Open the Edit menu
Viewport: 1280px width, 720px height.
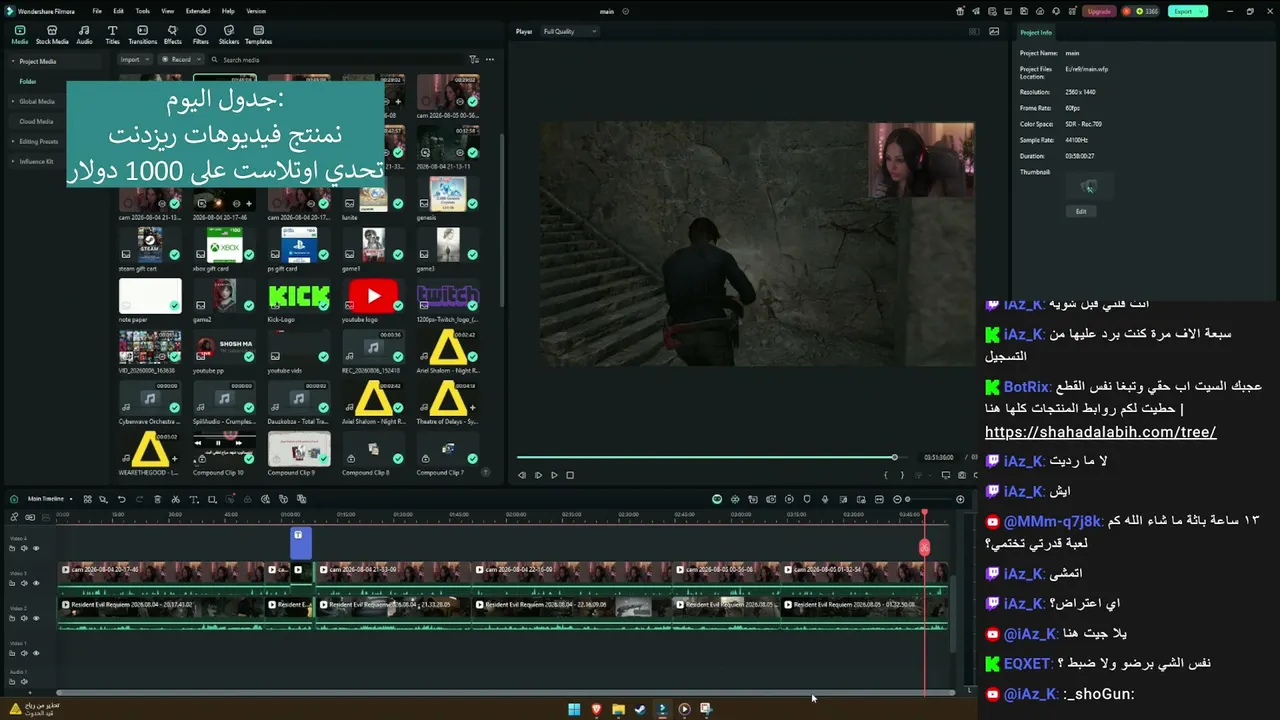tap(118, 11)
